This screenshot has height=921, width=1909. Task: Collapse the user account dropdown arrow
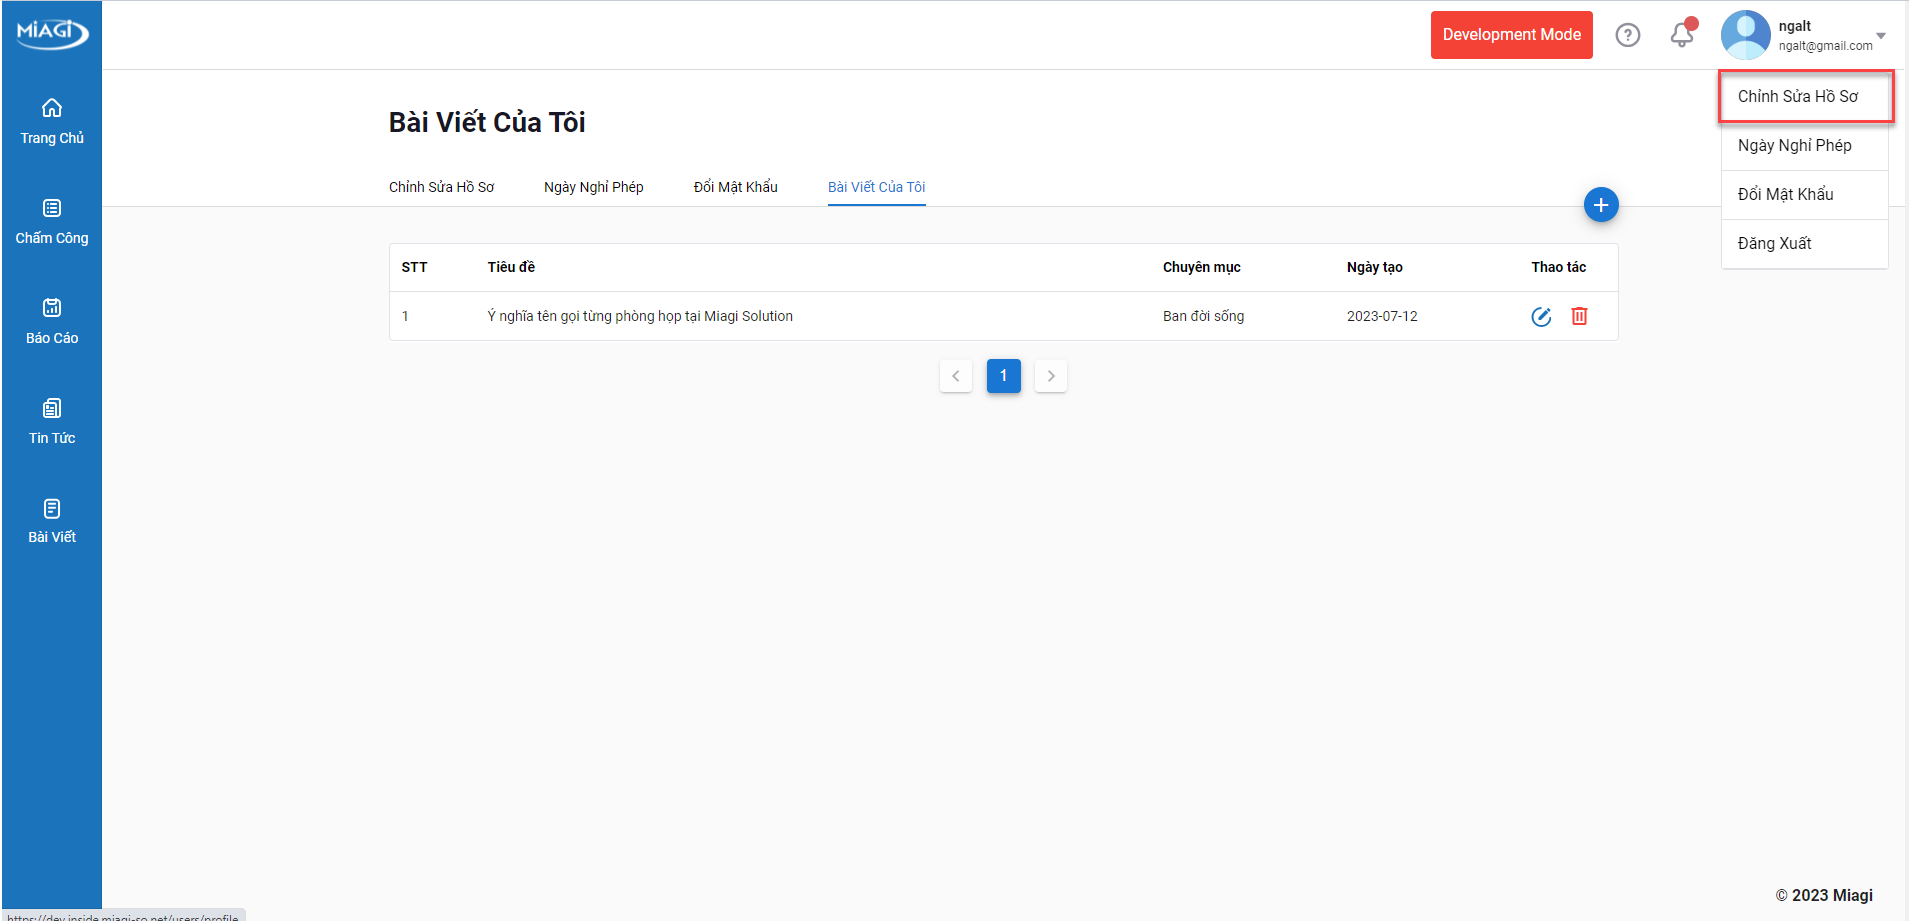click(1881, 36)
